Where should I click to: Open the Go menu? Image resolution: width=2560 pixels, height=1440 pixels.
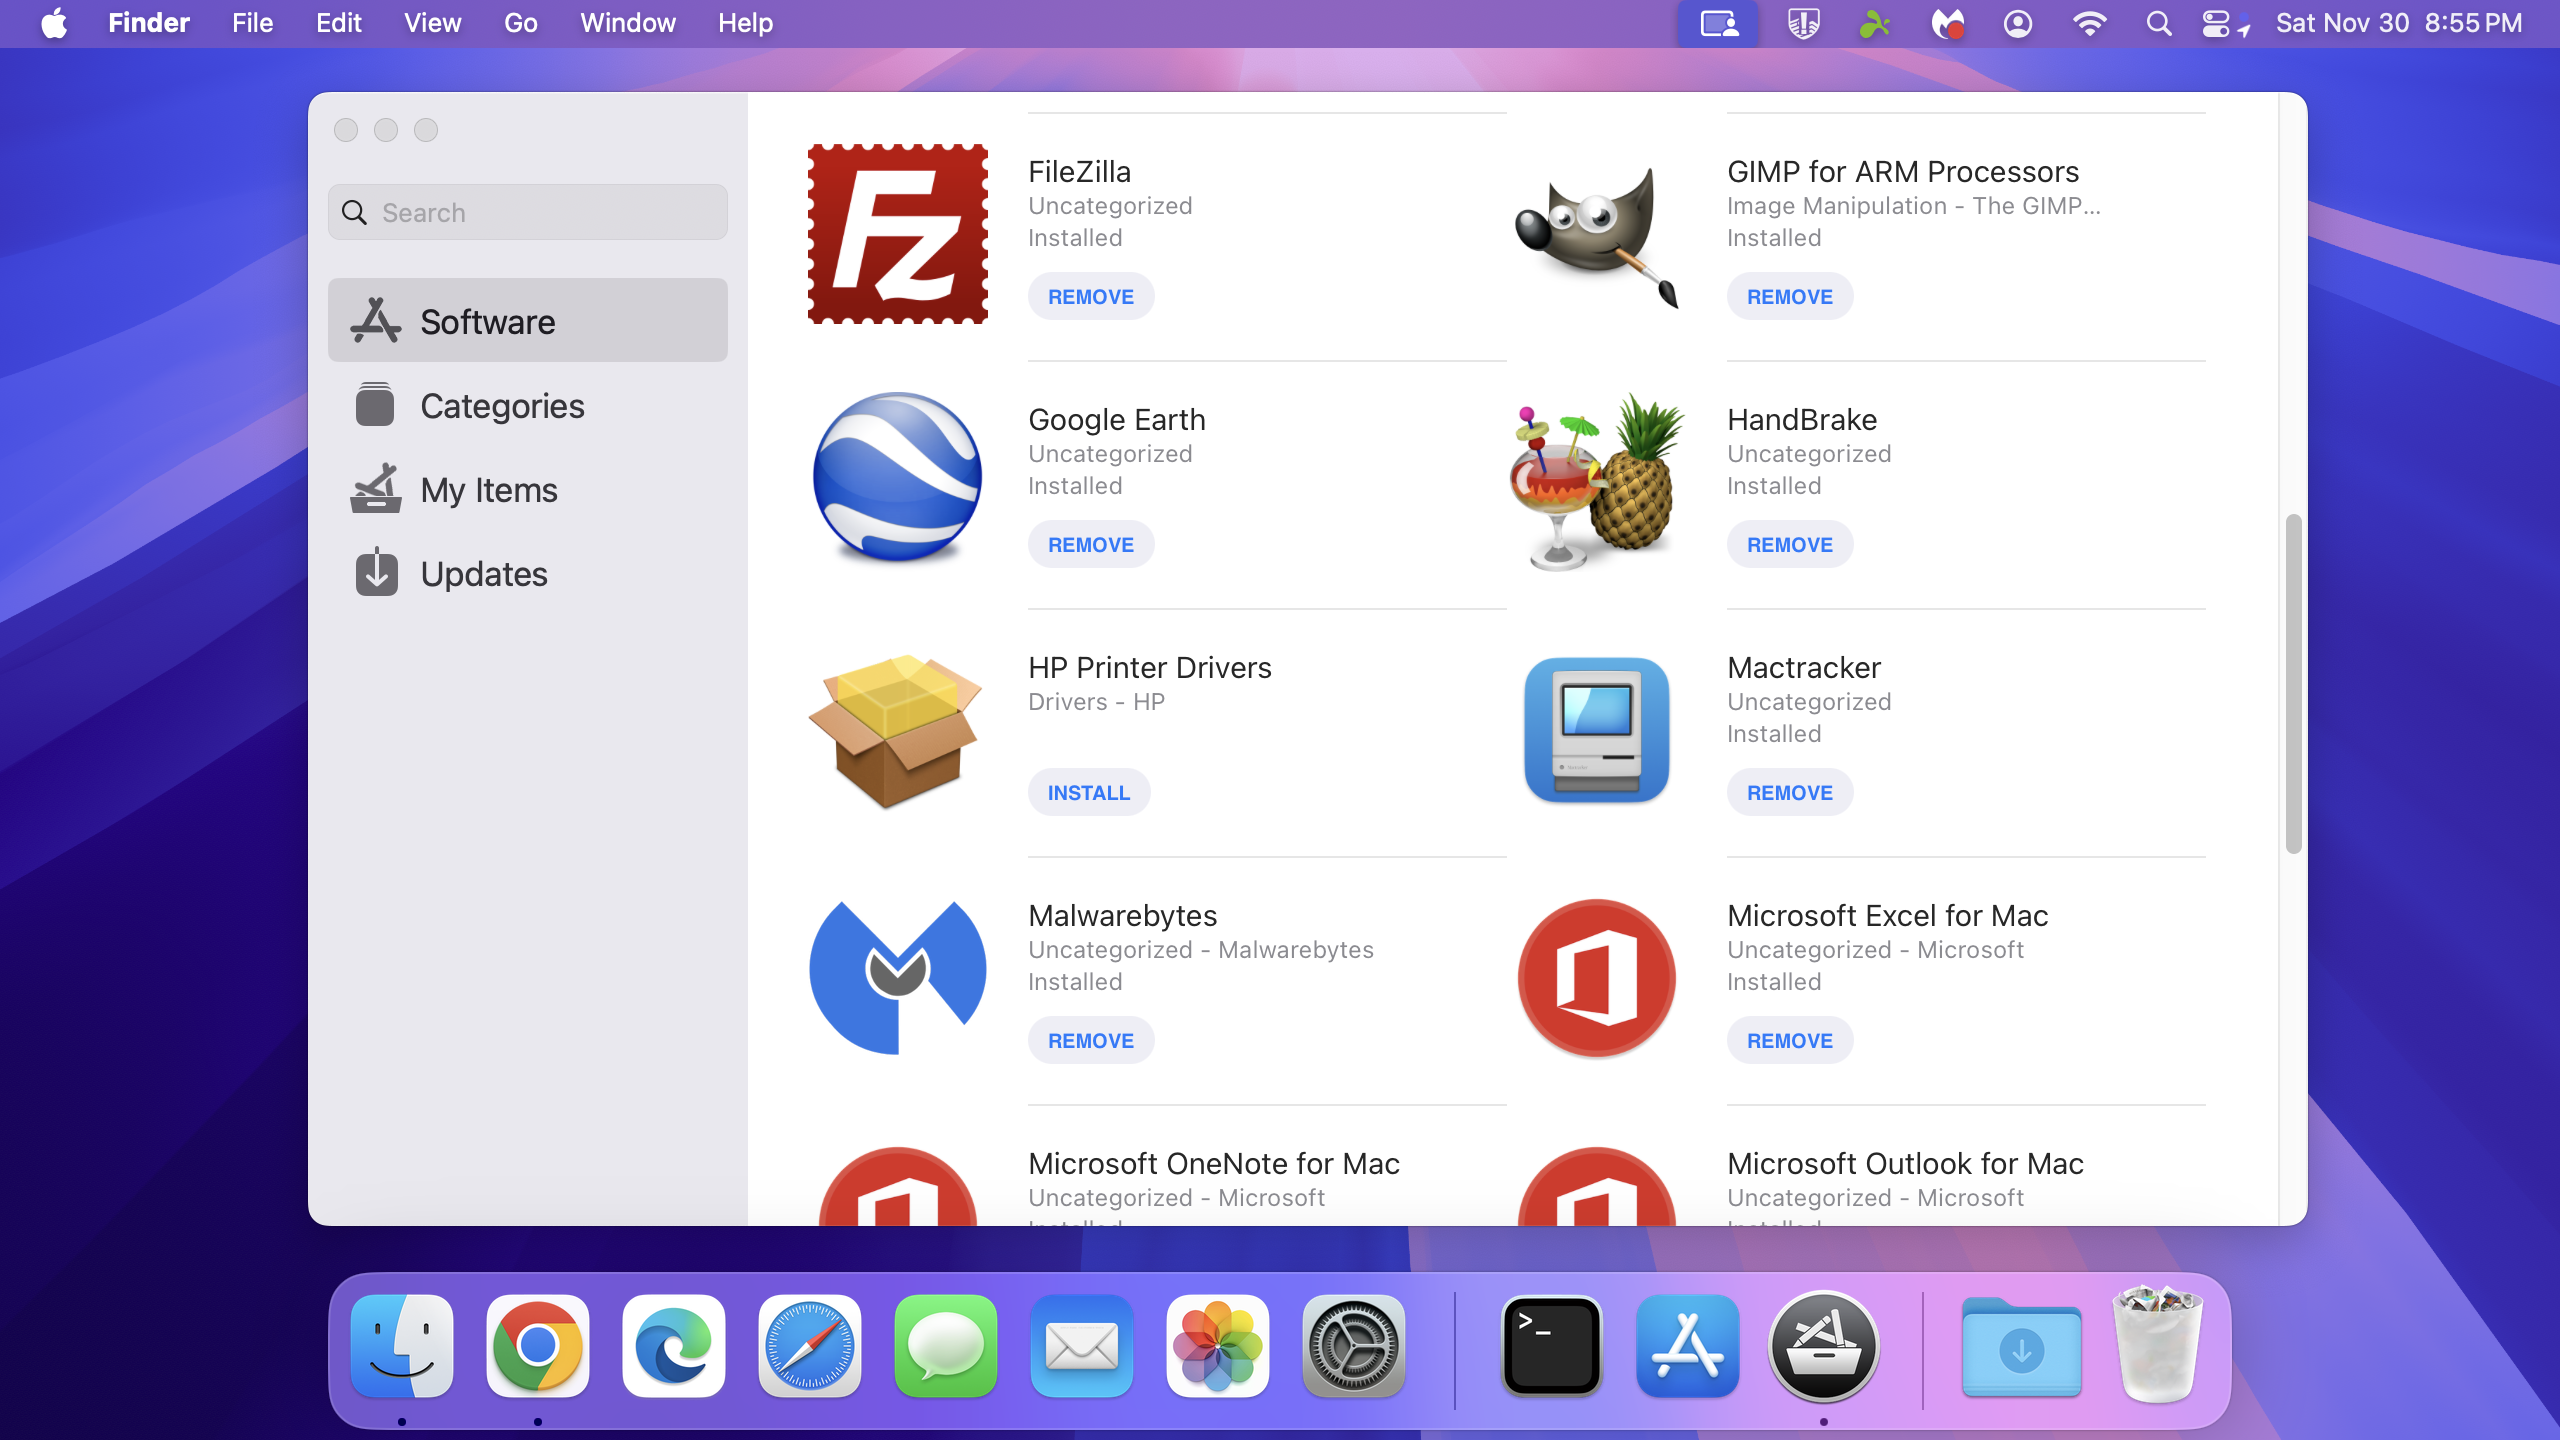tap(521, 23)
